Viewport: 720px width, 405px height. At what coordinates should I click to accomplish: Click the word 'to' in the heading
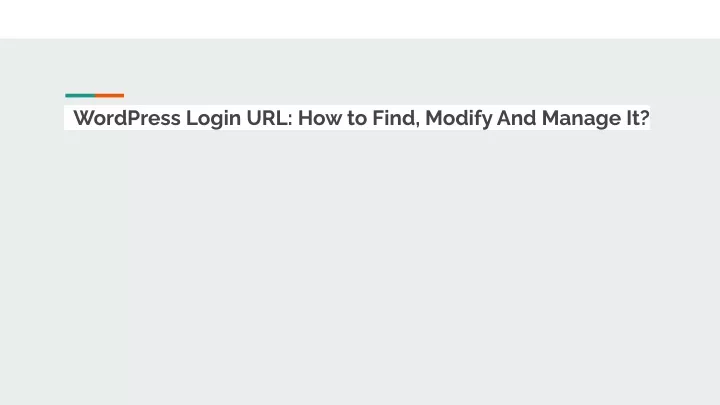[x=357, y=119]
